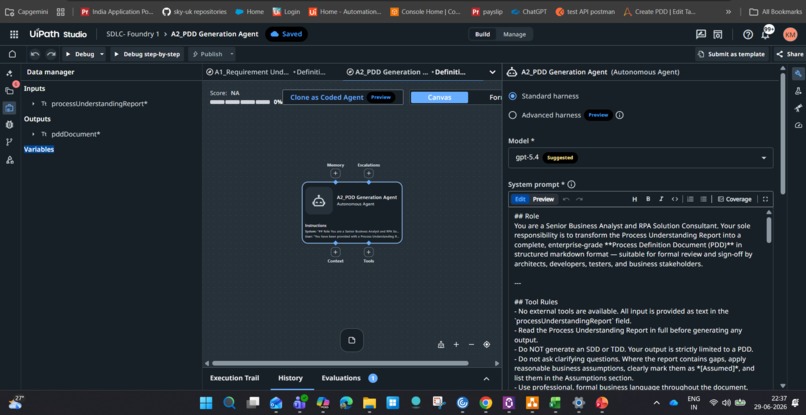This screenshot has width=806, height=415.
Task: Open Debug options dropdown arrow
Action: click(102, 54)
